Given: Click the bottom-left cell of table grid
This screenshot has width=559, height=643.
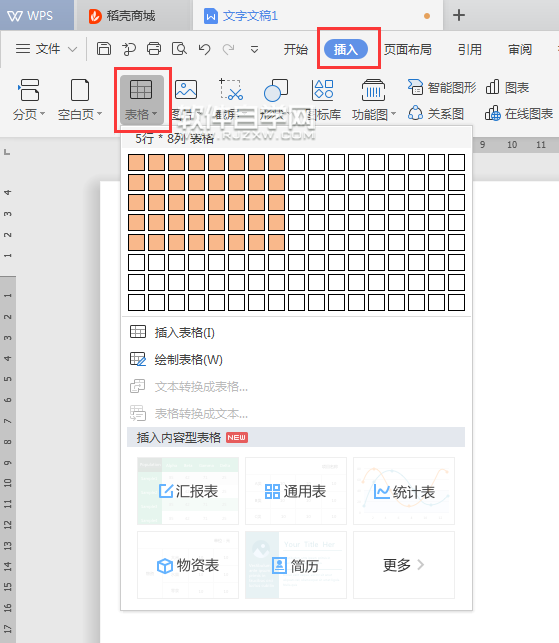Looking at the screenshot, I should (136, 303).
